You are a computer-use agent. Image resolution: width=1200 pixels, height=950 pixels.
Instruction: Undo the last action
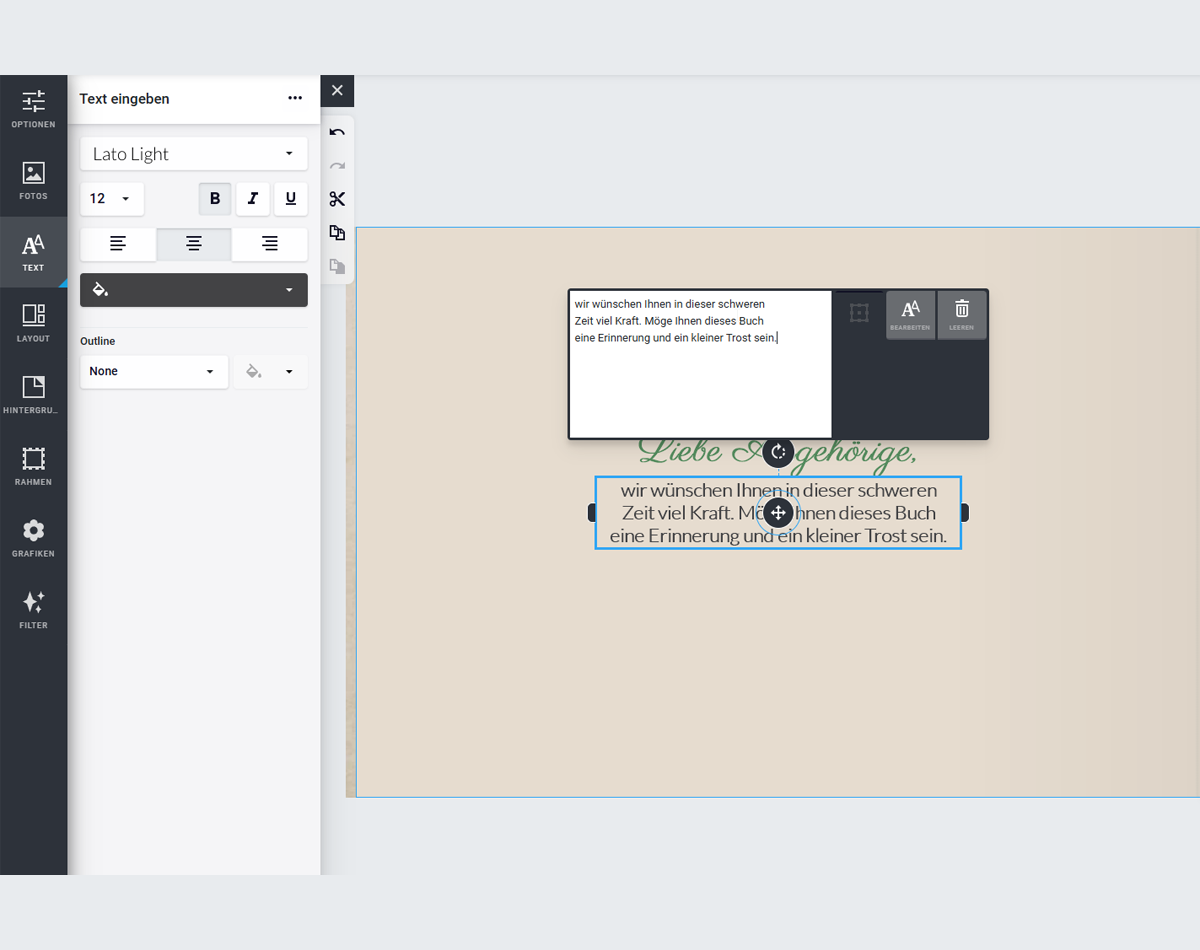coord(337,133)
